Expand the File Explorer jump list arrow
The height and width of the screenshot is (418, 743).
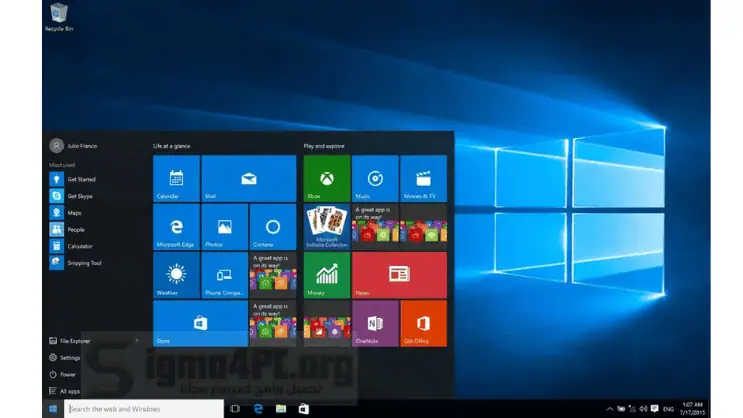[136, 341]
